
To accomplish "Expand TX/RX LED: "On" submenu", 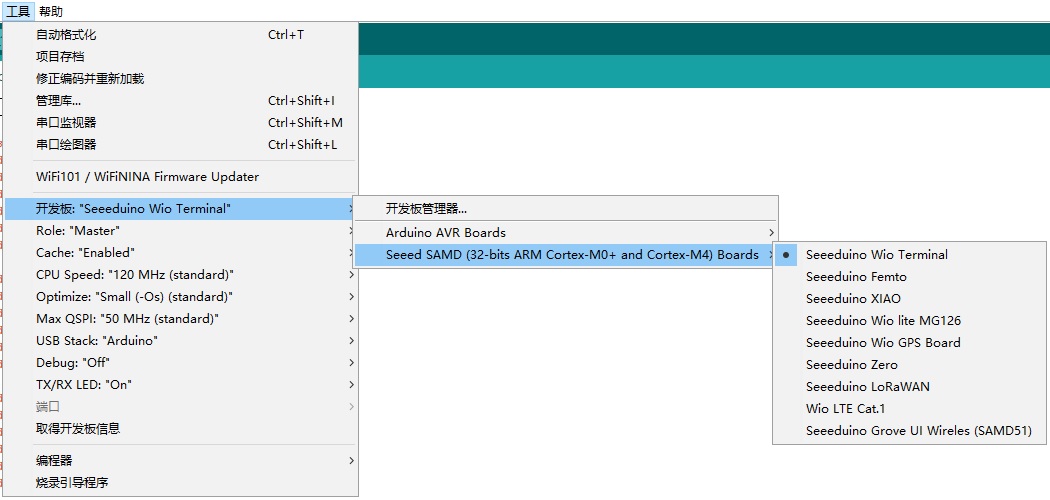I will click(181, 385).
